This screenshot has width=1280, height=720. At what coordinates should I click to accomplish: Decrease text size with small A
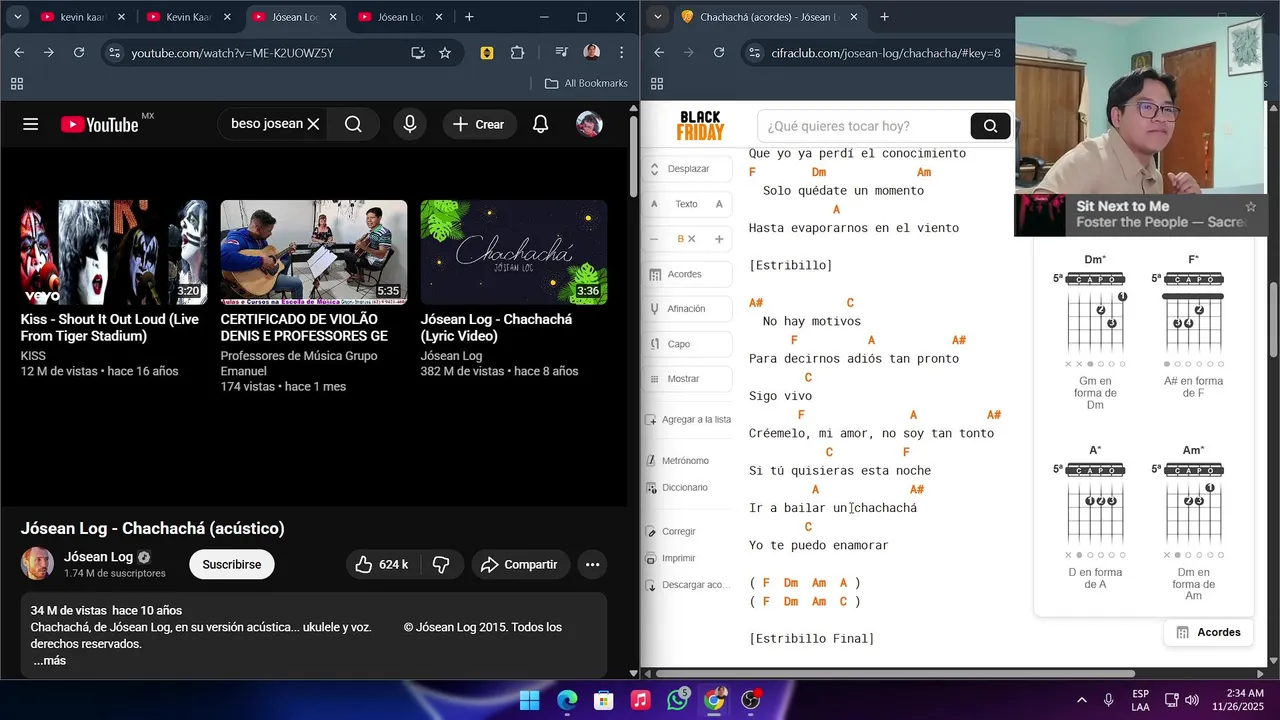tap(654, 204)
